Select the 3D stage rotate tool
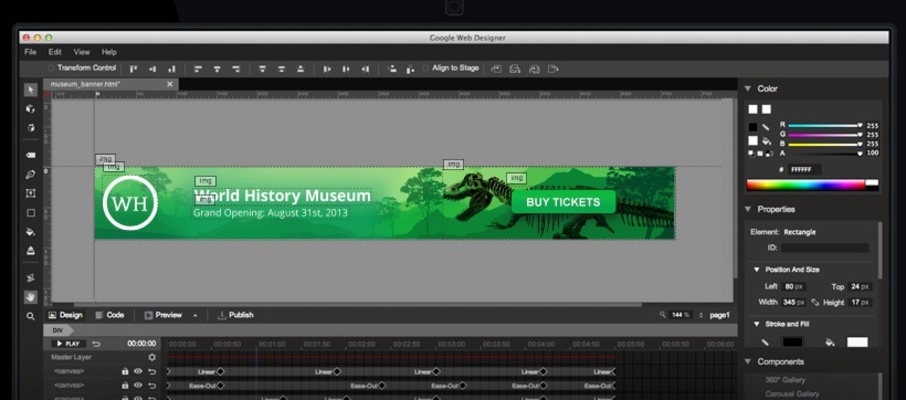The height and width of the screenshot is (400, 906). pos(31,128)
